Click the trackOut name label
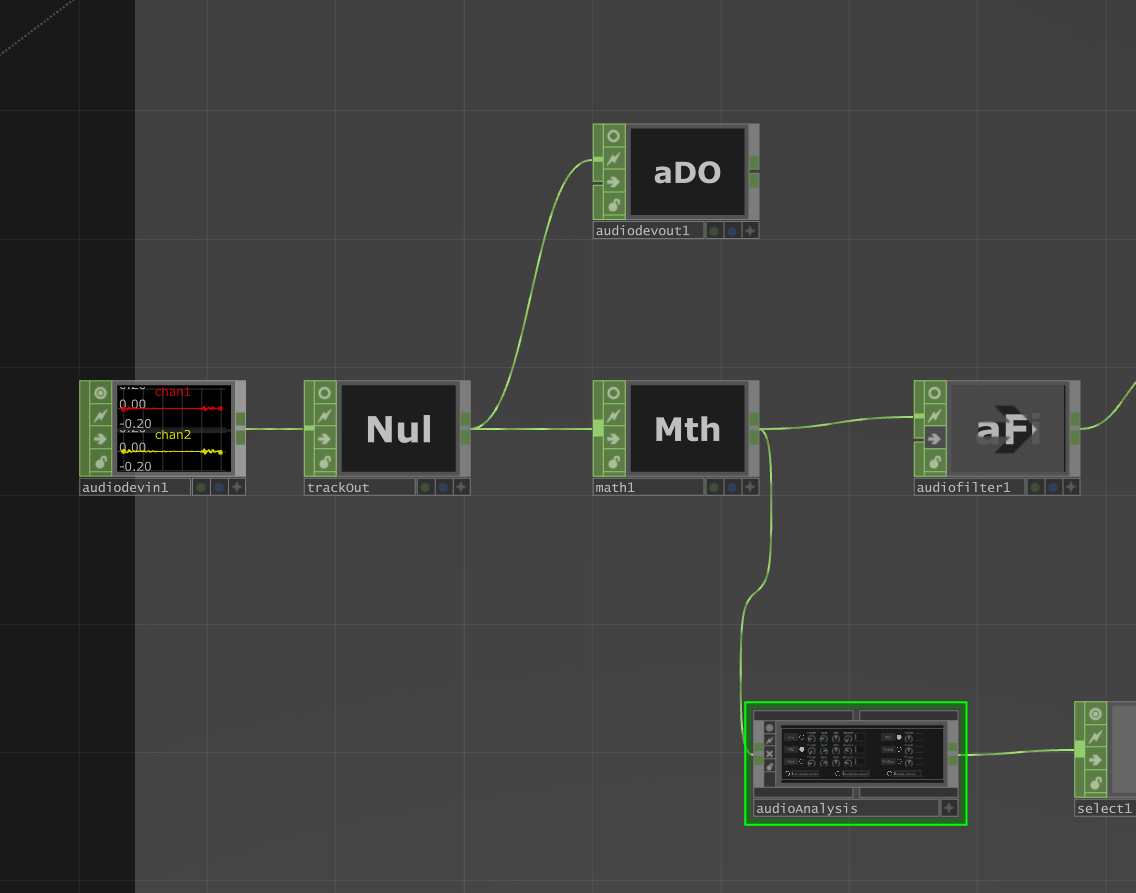This screenshot has height=893, width=1136. coord(359,487)
